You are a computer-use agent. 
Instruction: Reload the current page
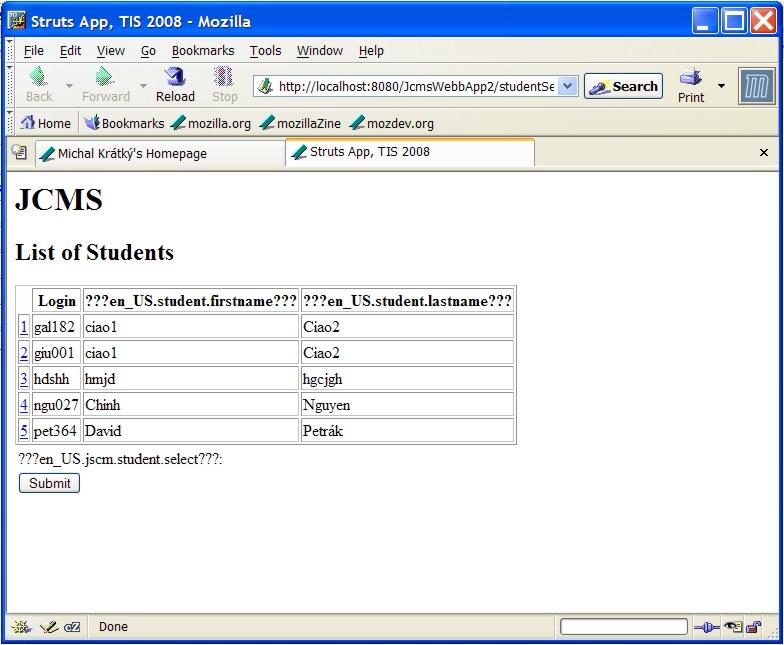coord(175,84)
